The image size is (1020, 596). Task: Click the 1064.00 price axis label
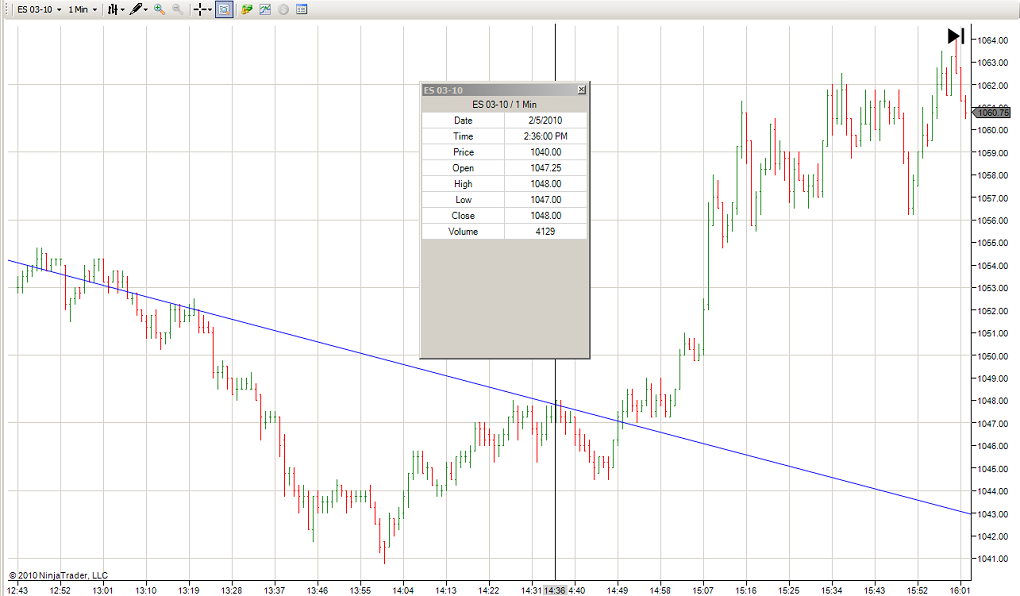(x=993, y=40)
